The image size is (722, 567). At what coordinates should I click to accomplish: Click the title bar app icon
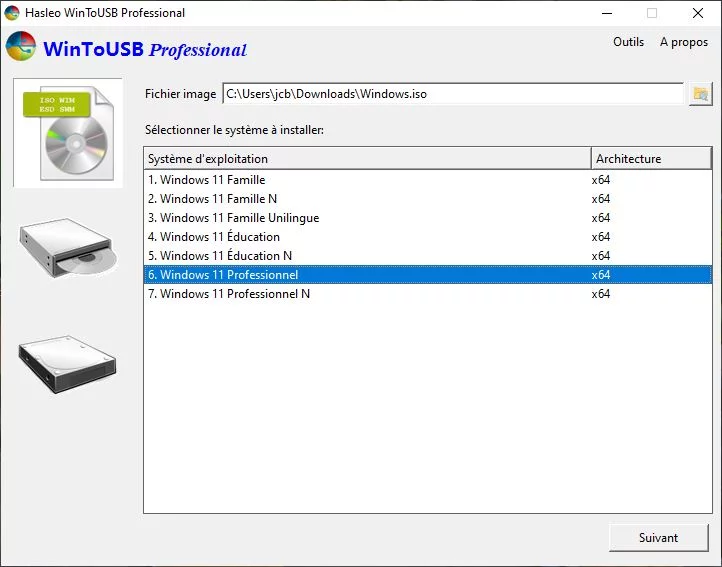(x=12, y=13)
